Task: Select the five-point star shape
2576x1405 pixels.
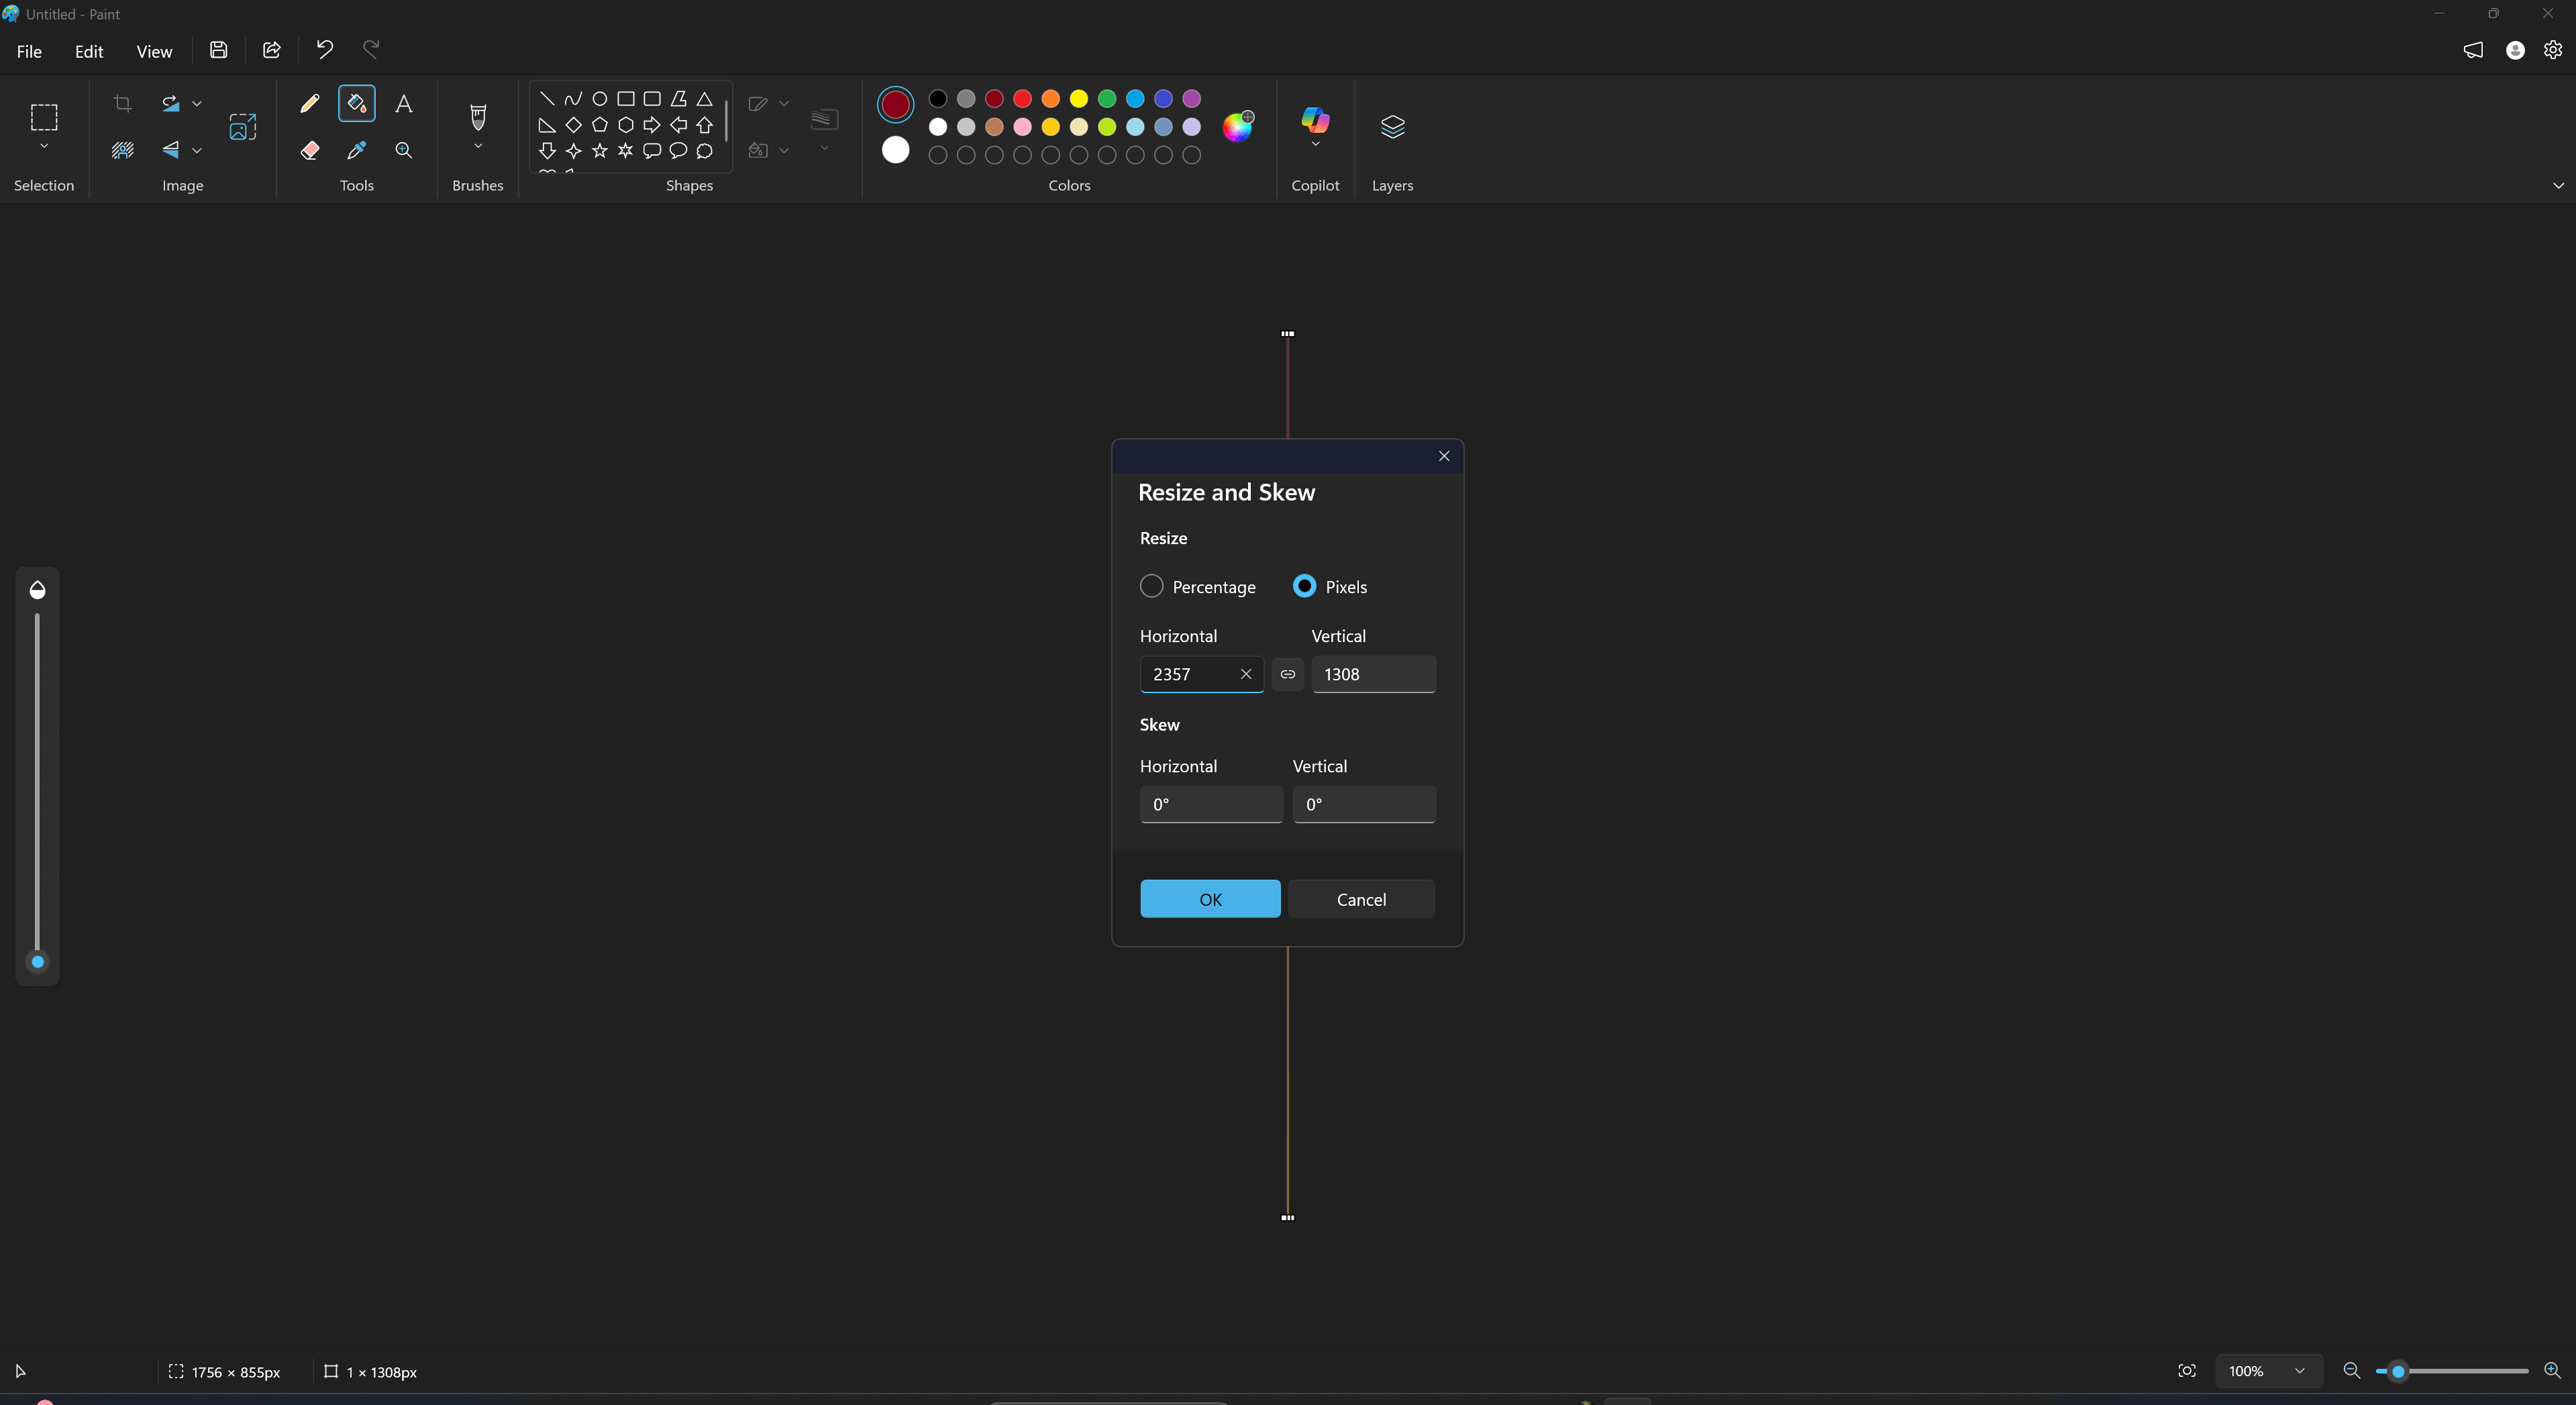Action: (x=600, y=151)
